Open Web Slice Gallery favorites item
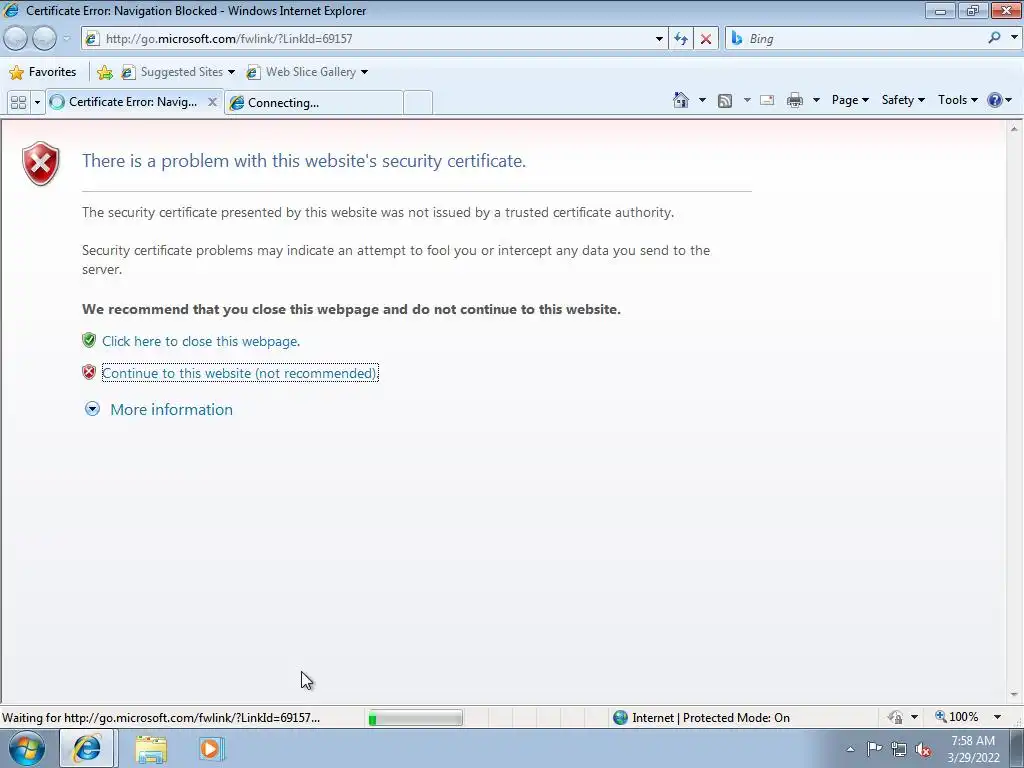1024x768 pixels. 307,72
